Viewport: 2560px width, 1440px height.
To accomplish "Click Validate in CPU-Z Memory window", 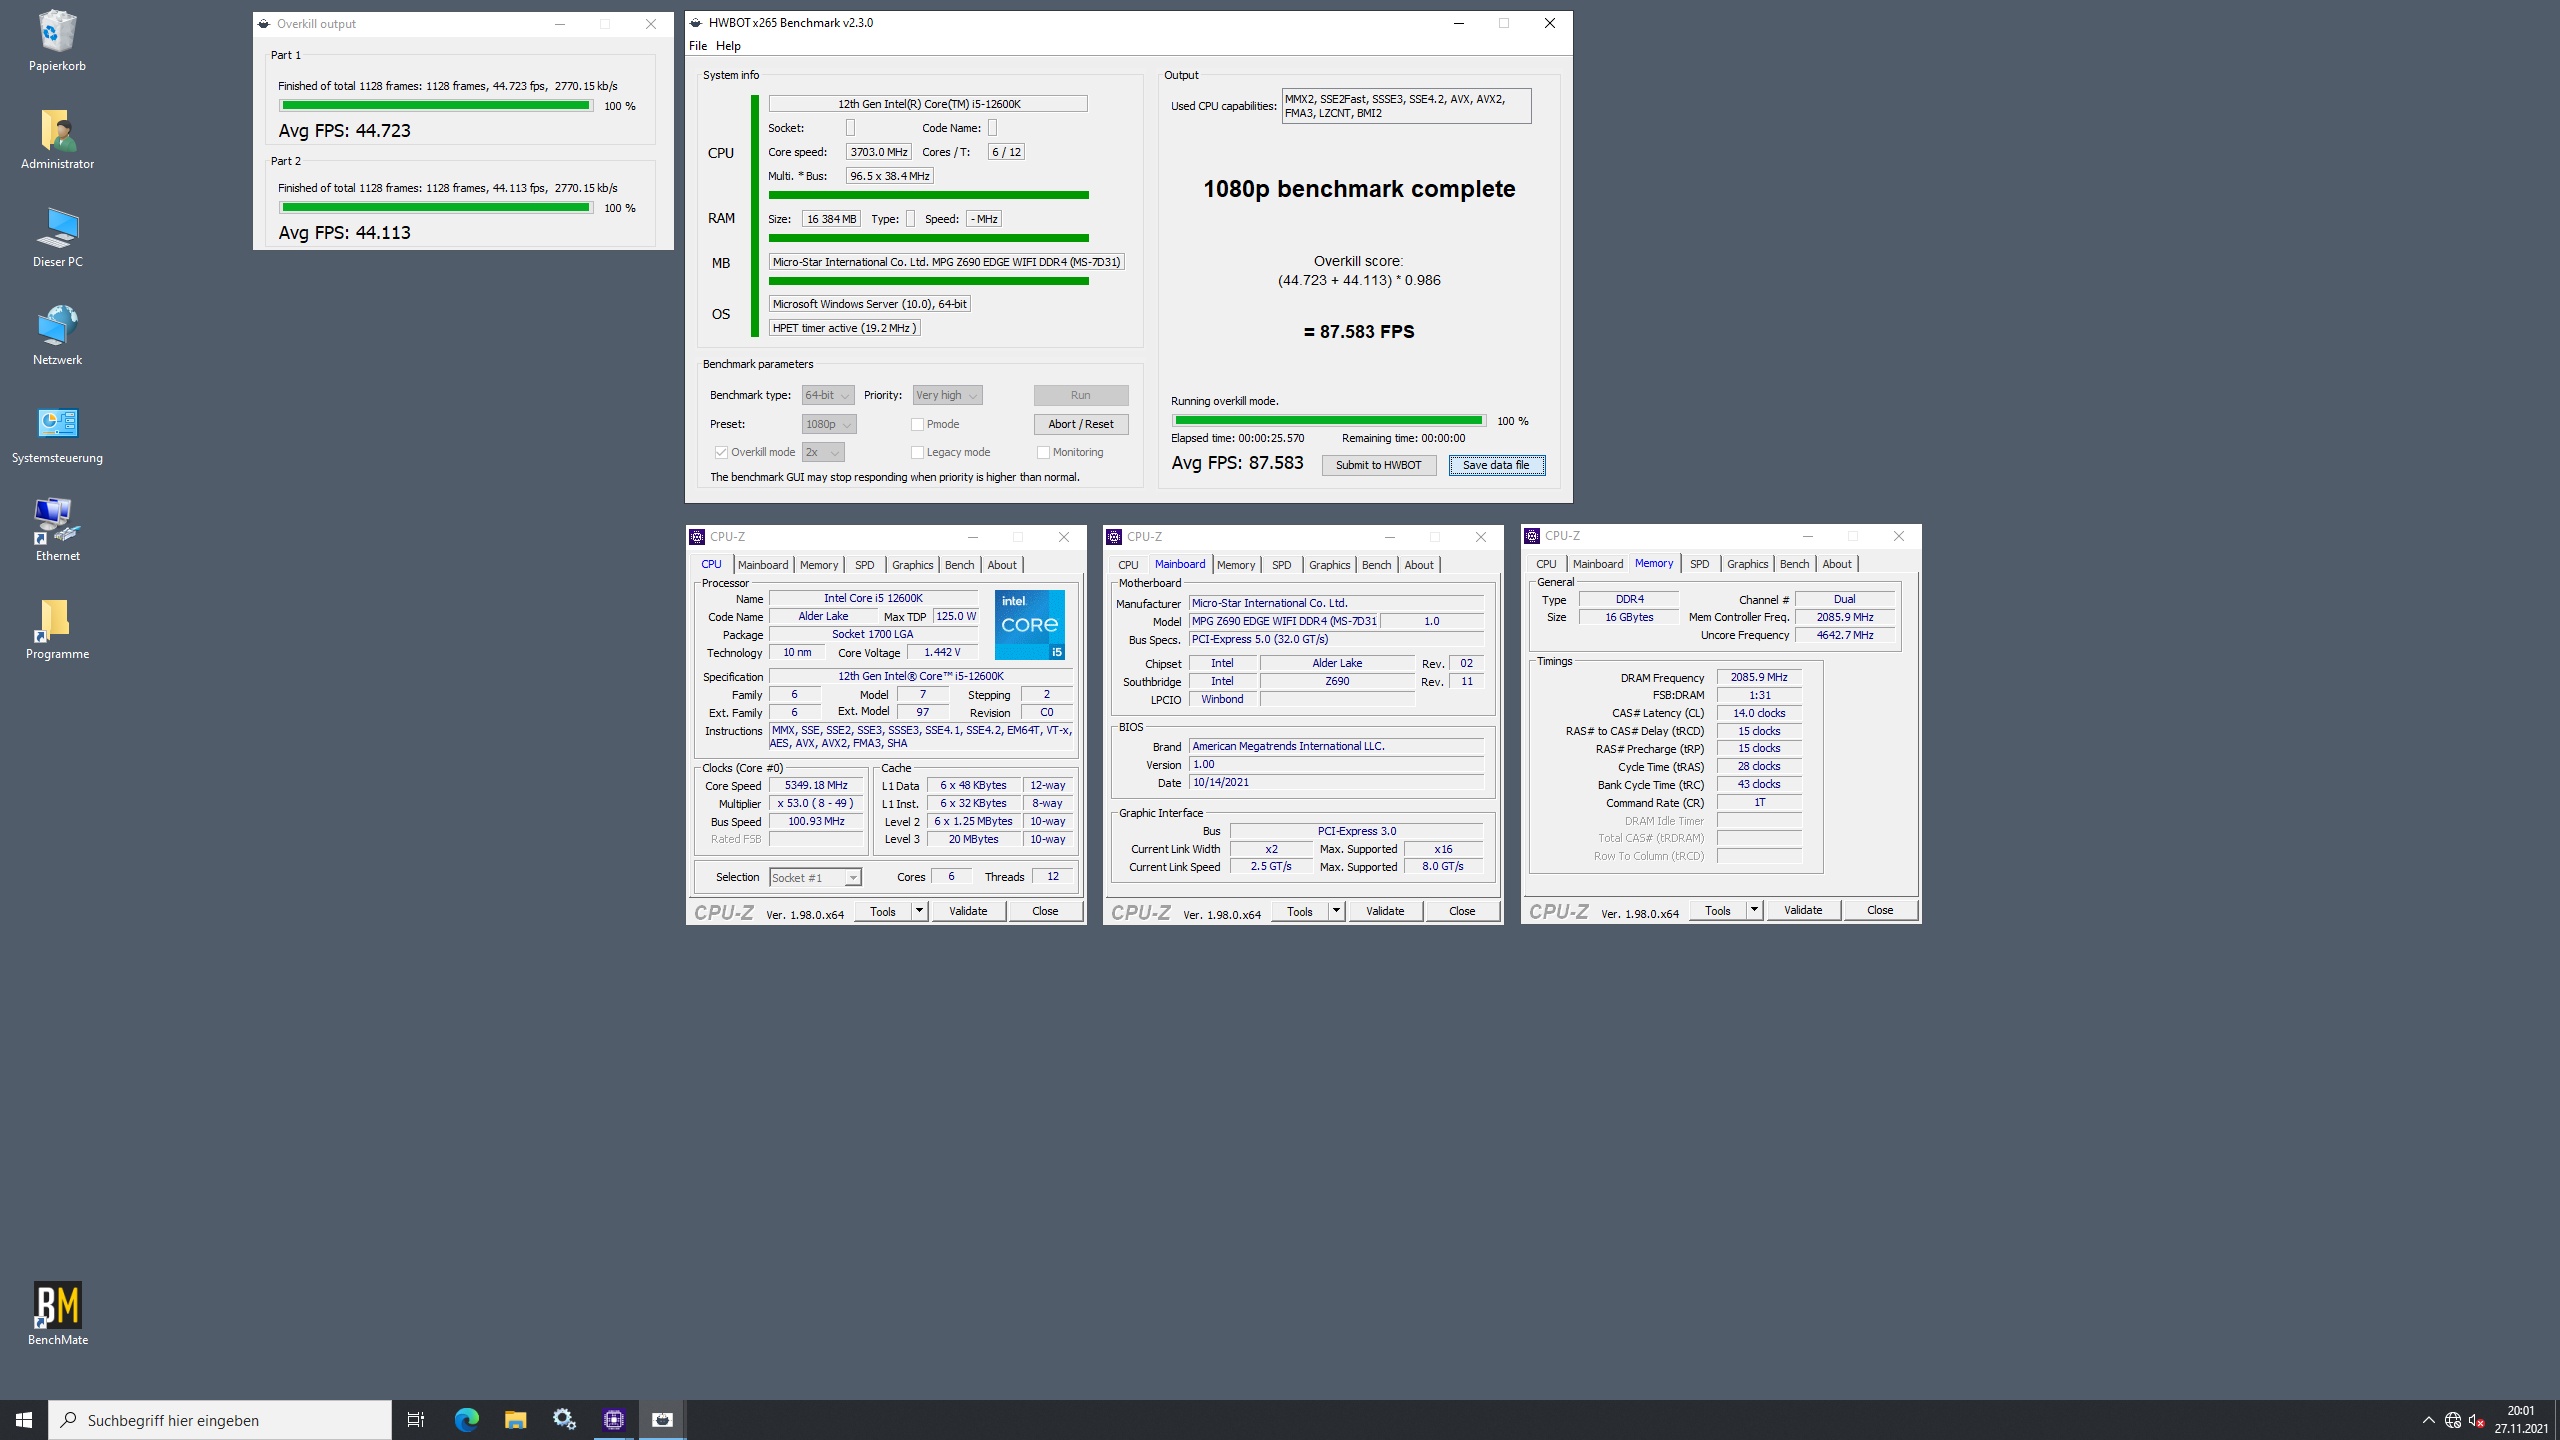I will [x=1803, y=910].
